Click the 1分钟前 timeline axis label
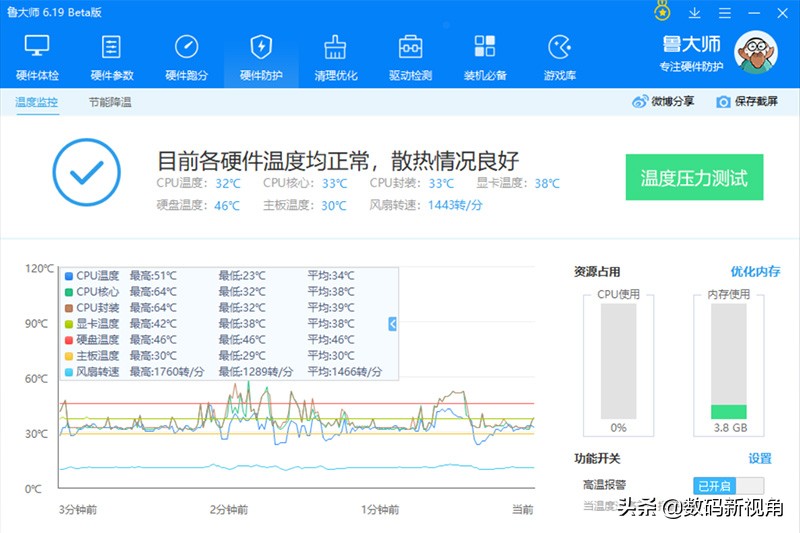The width and height of the screenshot is (800, 533). click(x=380, y=510)
